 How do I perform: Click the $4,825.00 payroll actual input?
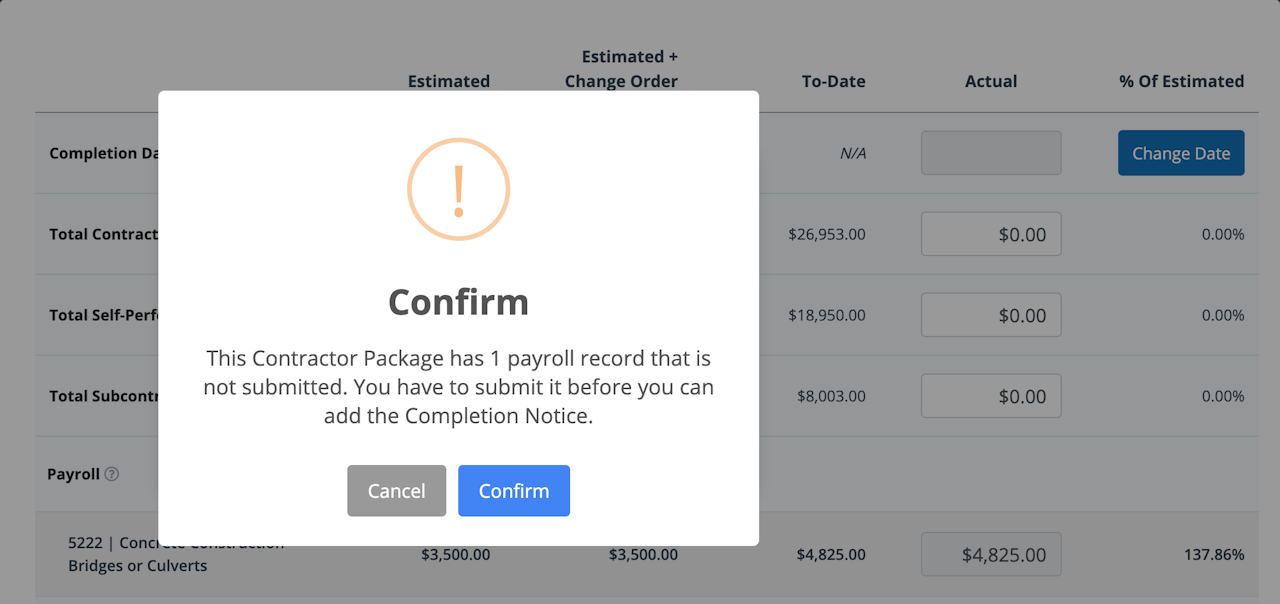pyautogui.click(x=990, y=554)
